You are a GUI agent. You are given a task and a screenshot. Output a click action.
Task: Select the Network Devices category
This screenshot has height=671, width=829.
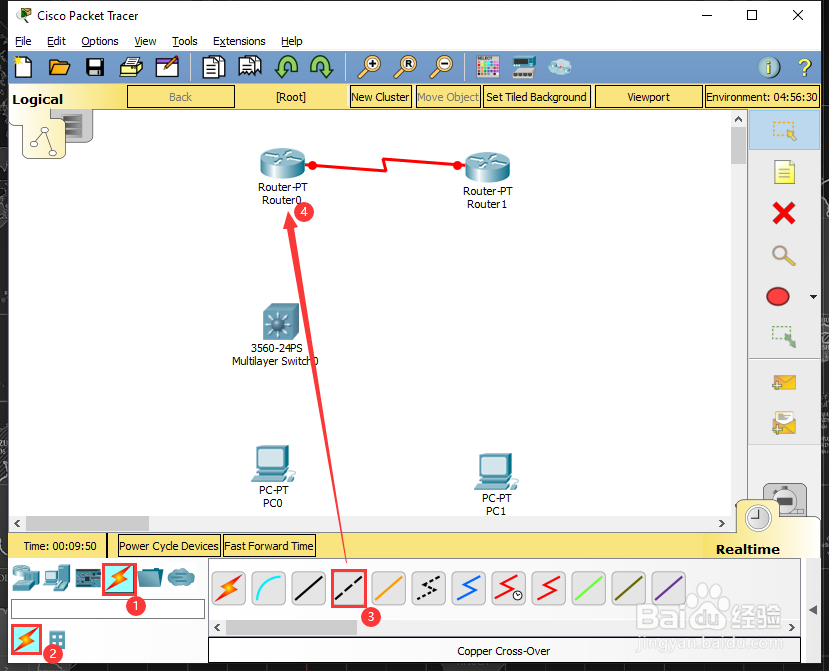click(x=25, y=577)
